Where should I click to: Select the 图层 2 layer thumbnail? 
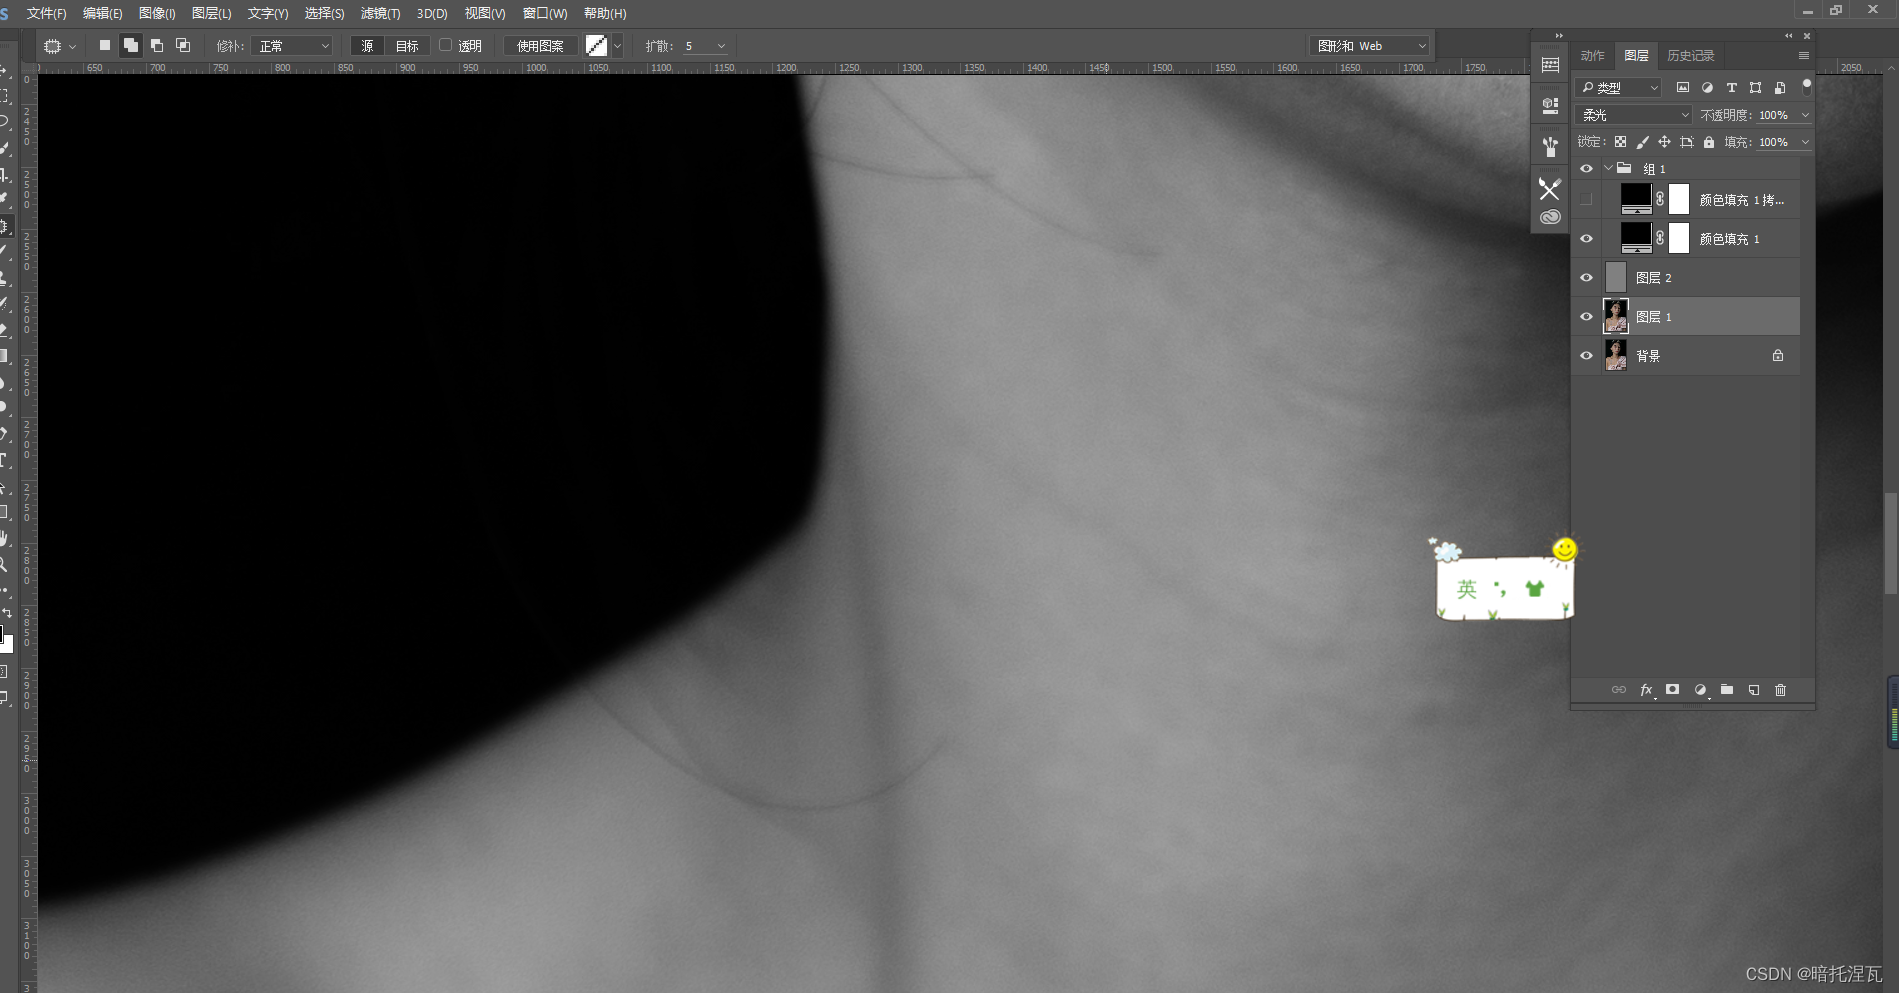[x=1616, y=277]
